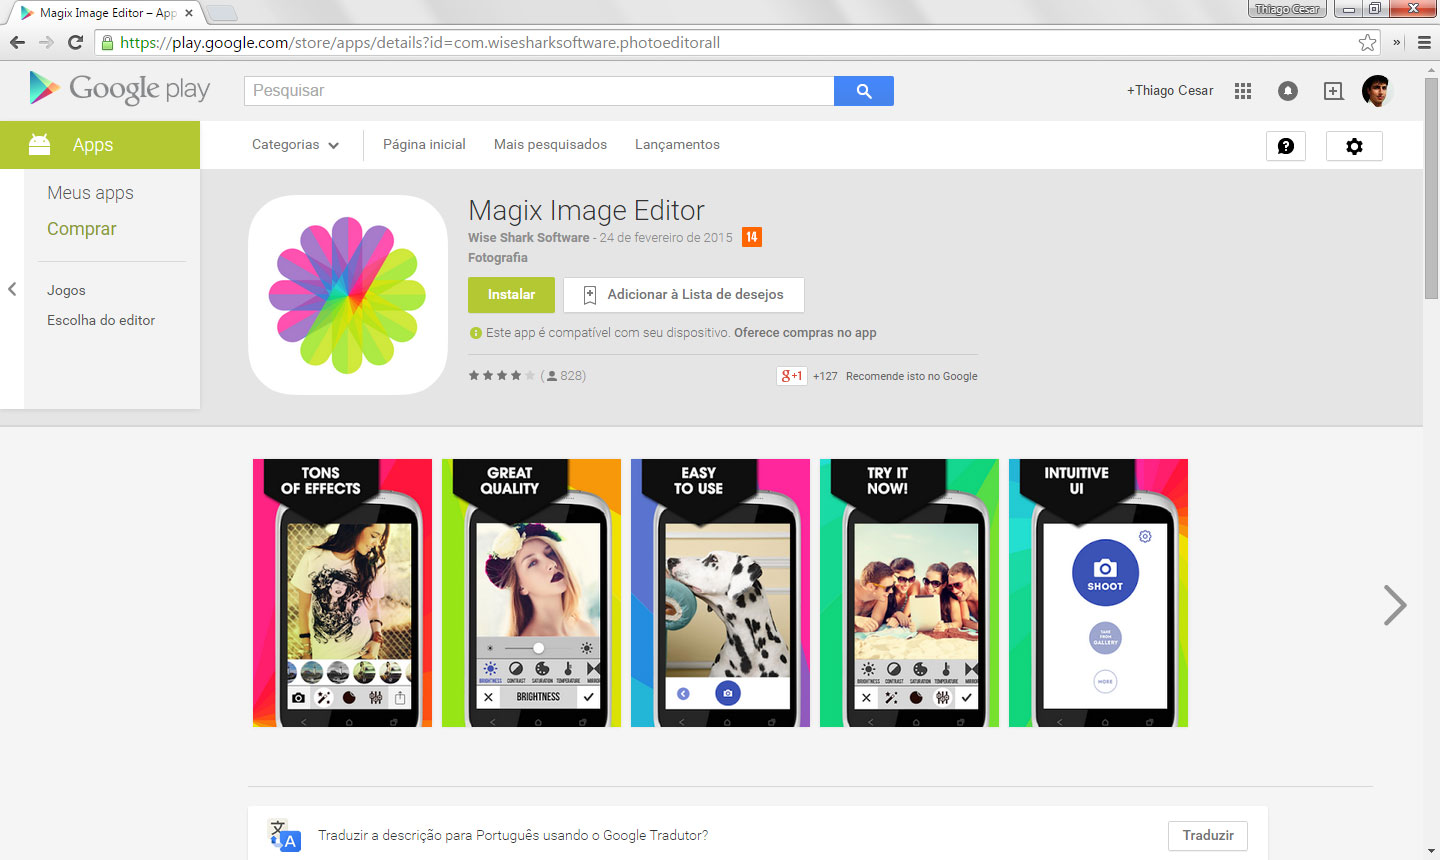Open the Lançamentos tab
Viewport: 1440px width, 860px height.
pyautogui.click(x=677, y=145)
